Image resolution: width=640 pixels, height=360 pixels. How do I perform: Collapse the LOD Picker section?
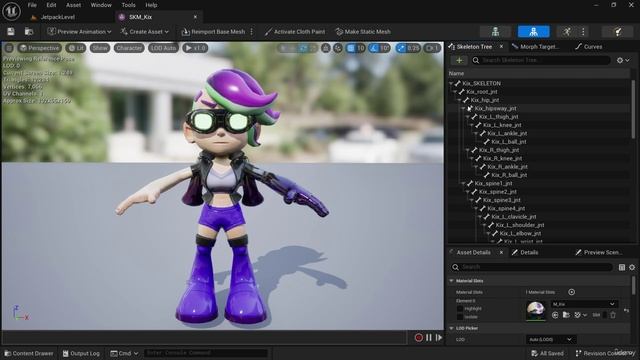451,328
